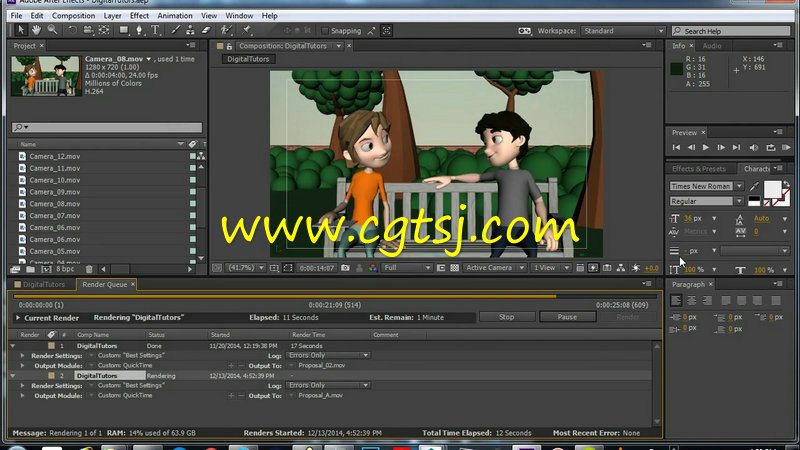This screenshot has width=800, height=450.
Task: Toggle pixel aspect ratio correction
Action: [580, 268]
